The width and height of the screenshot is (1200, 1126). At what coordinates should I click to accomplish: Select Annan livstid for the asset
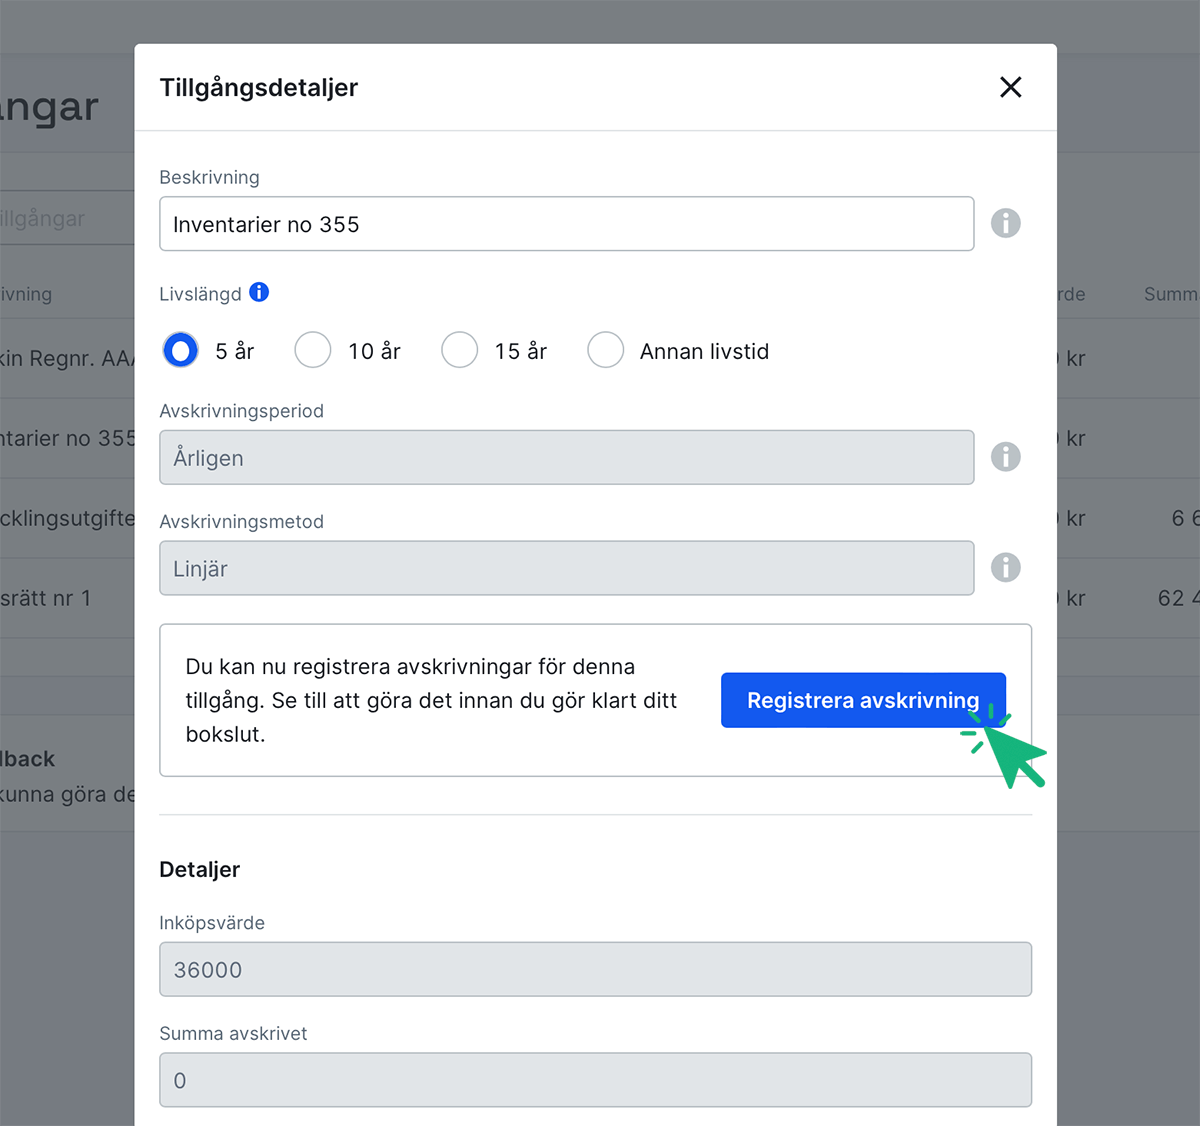point(606,350)
